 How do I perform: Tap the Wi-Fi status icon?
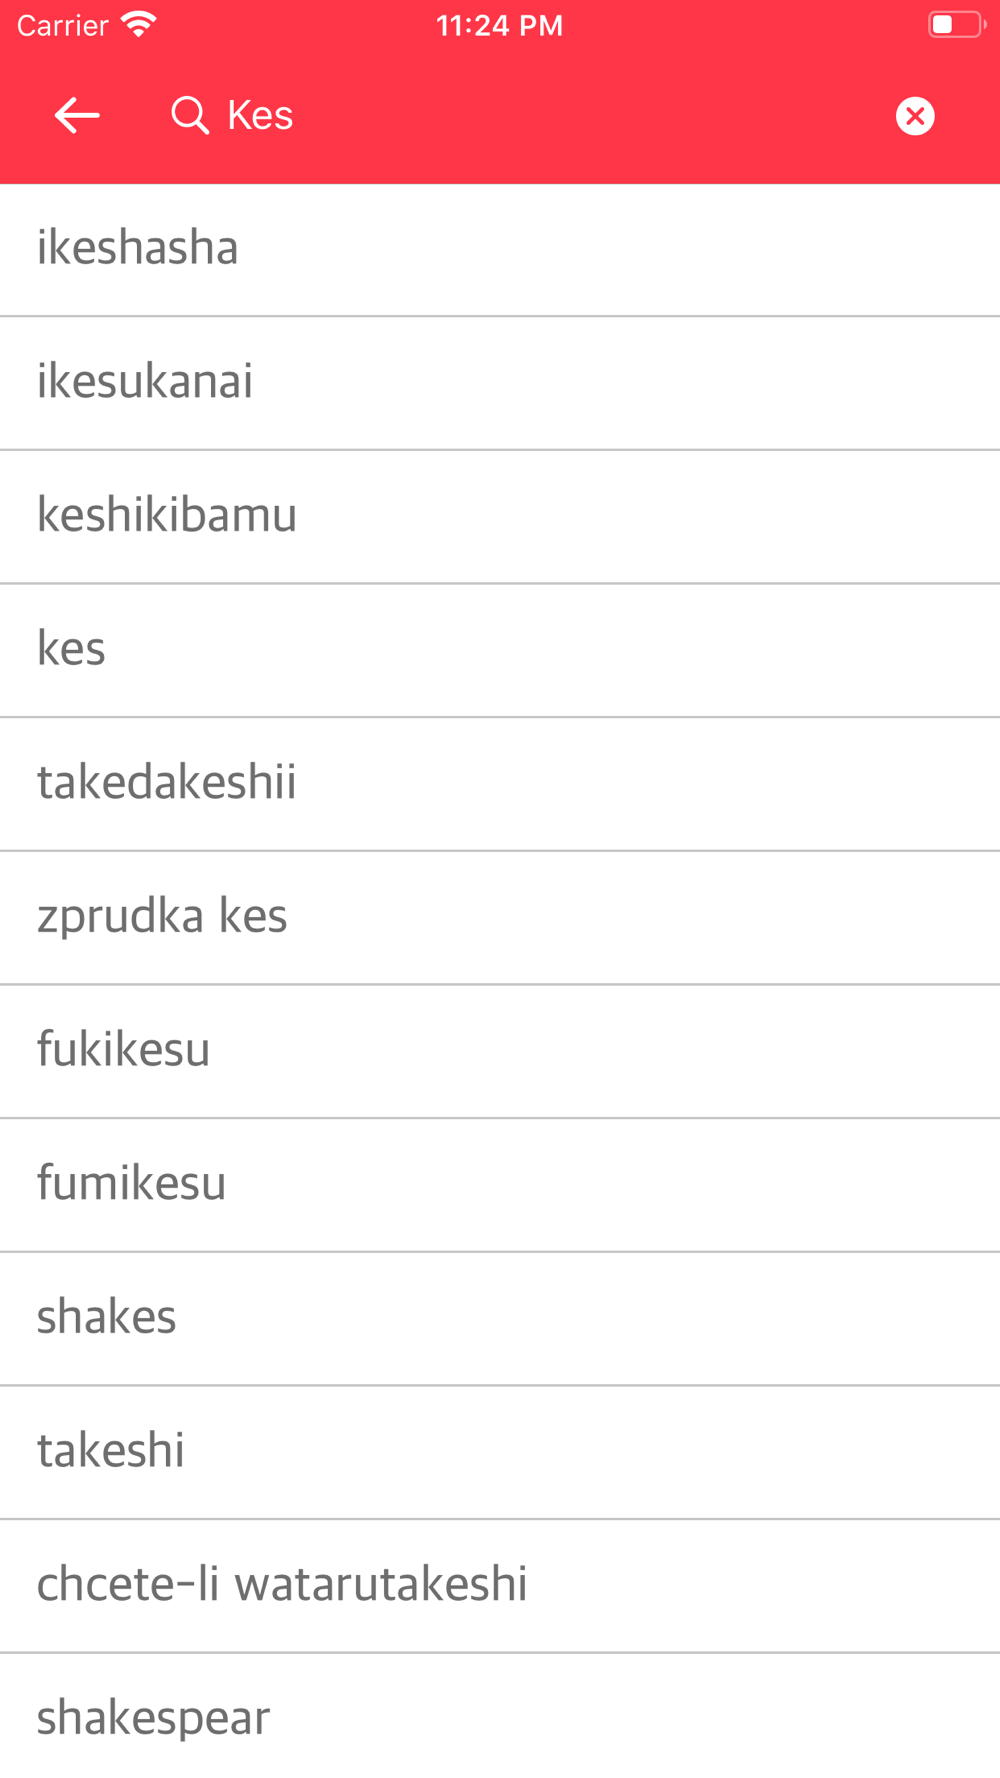click(x=139, y=24)
